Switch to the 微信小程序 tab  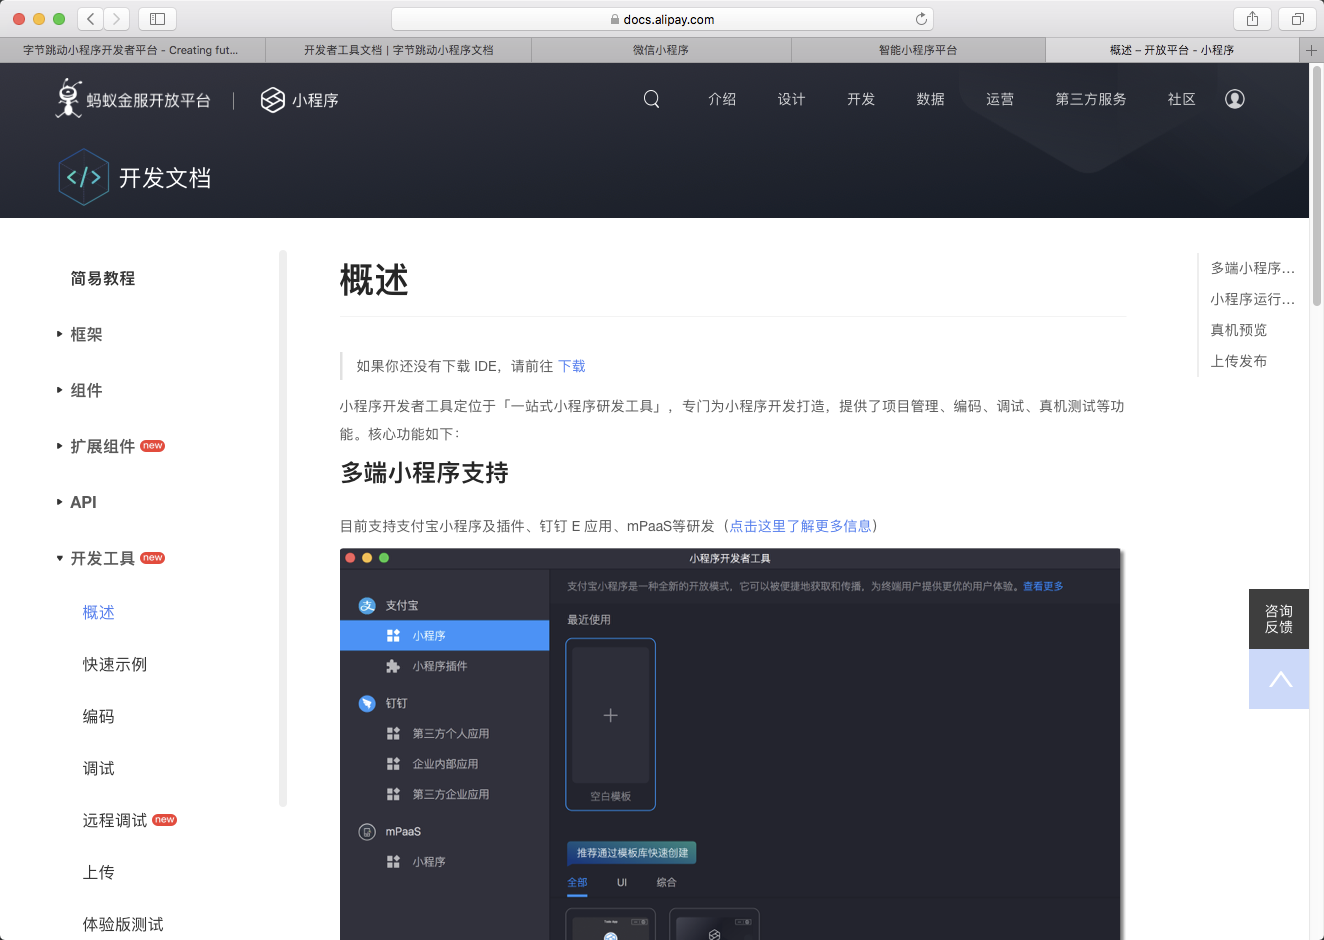661,50
